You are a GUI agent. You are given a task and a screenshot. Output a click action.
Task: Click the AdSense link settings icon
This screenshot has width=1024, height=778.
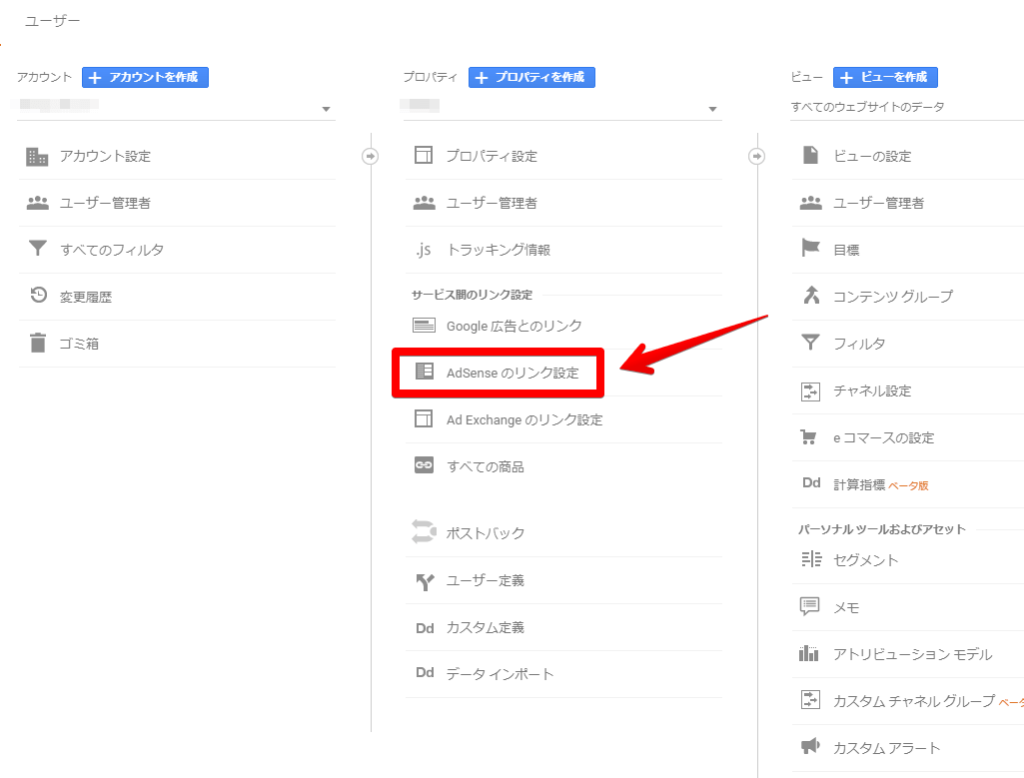(x=424, y=372)
